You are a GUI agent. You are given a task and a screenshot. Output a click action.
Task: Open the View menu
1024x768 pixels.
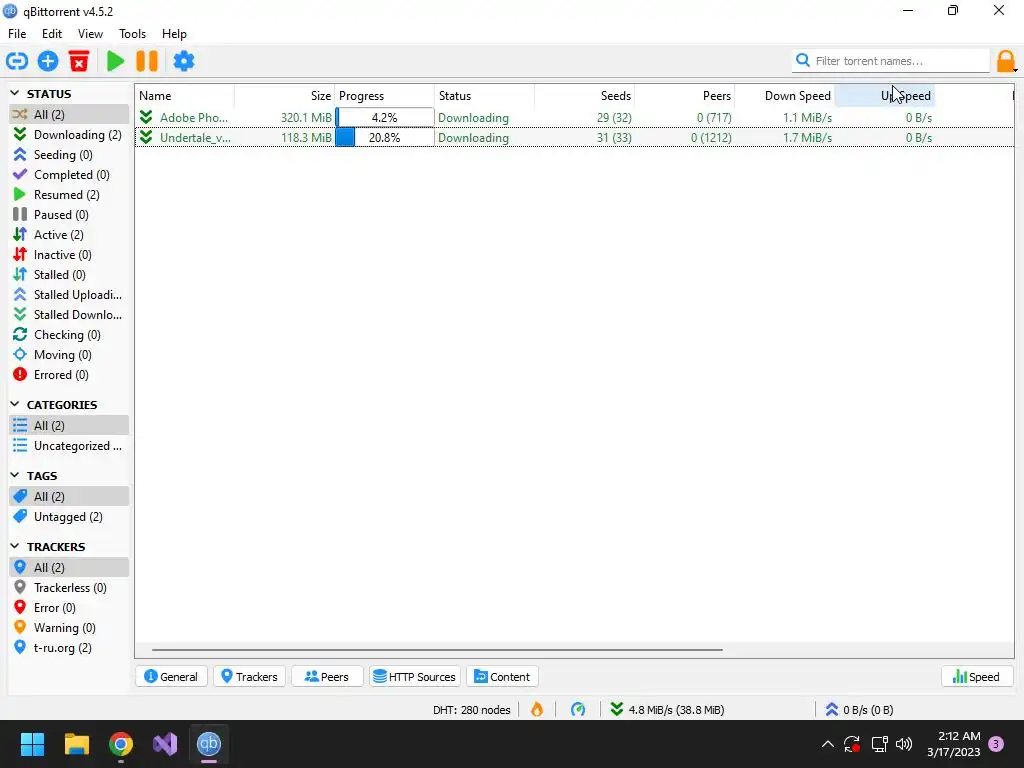[x=90, y=34]
